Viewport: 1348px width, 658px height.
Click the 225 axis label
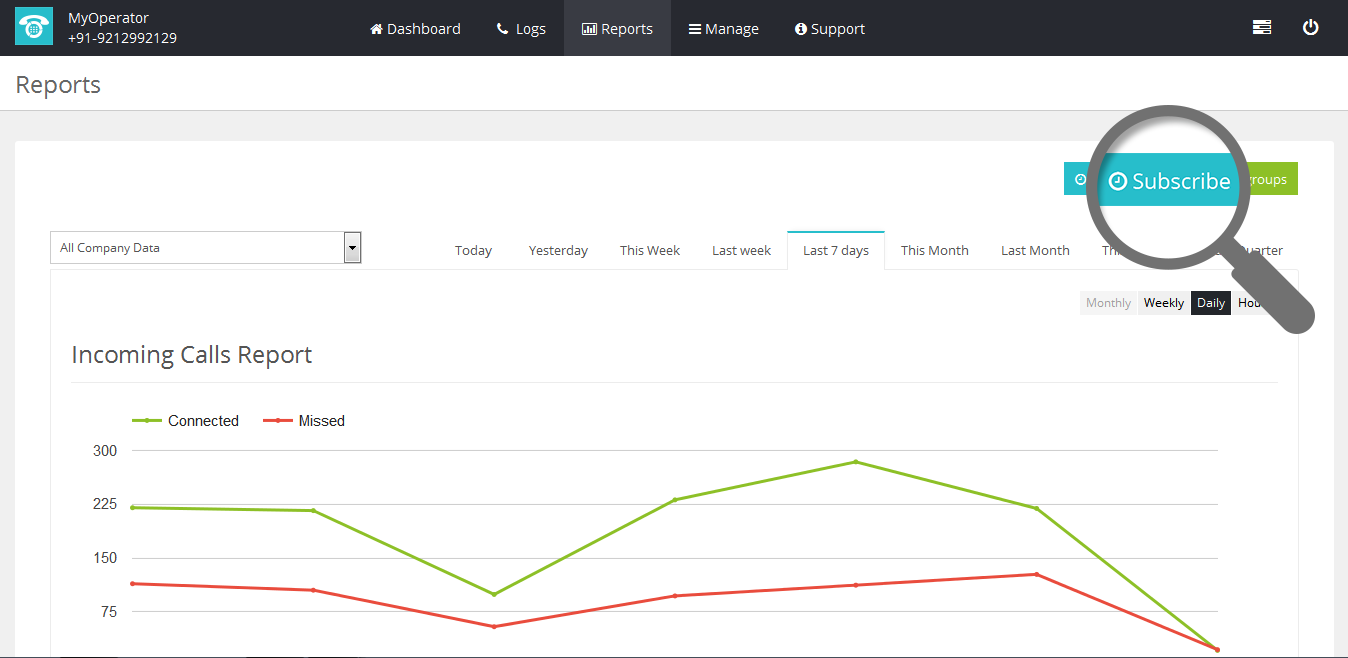[105, 504]
